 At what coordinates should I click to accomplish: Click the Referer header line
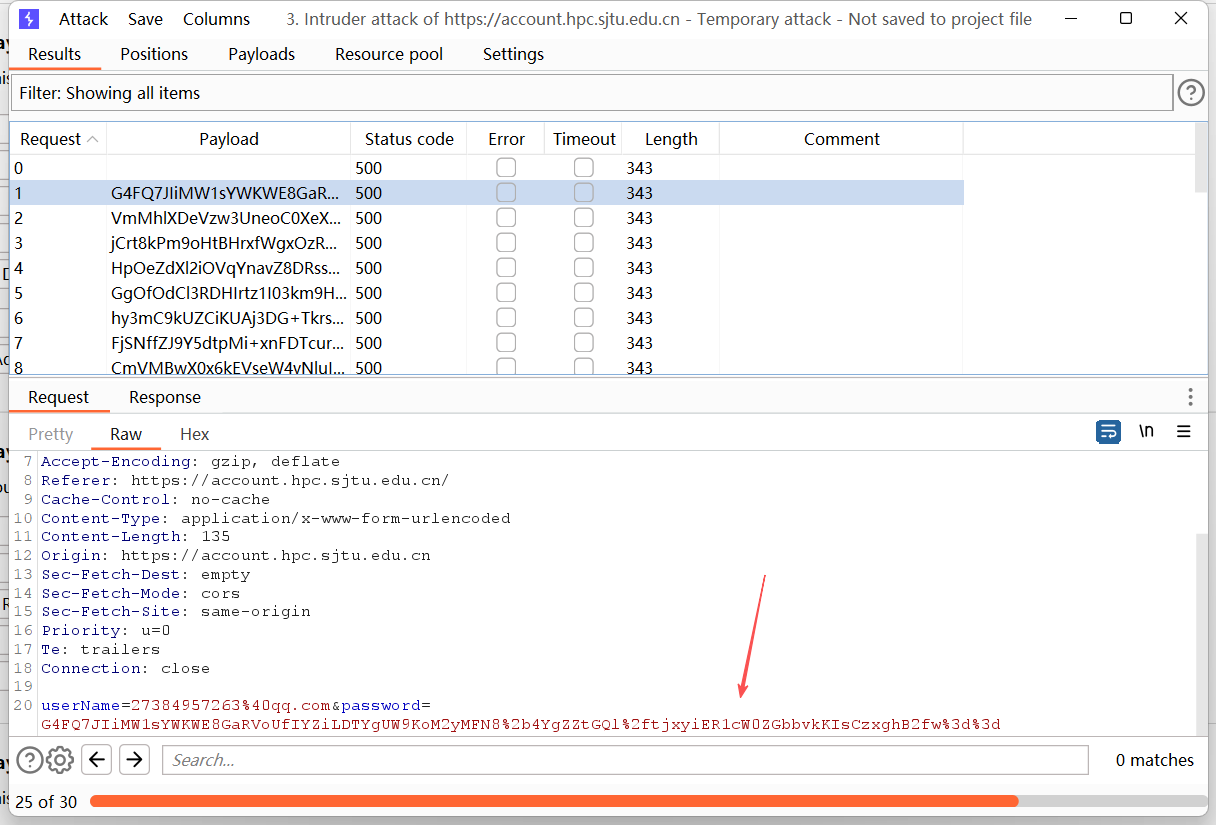pyautogui.click(x=245, y=481)
